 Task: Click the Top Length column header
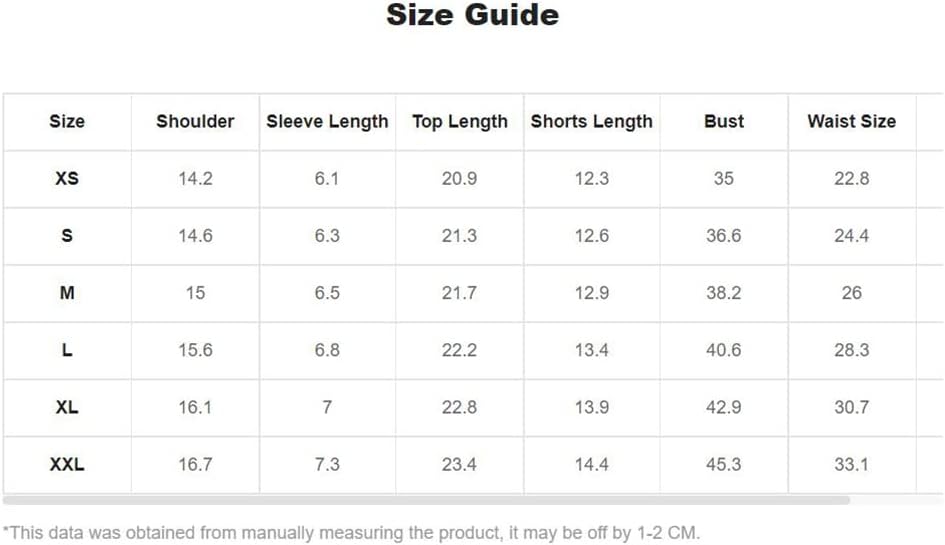pyautogui.click(x=460, y=122)
